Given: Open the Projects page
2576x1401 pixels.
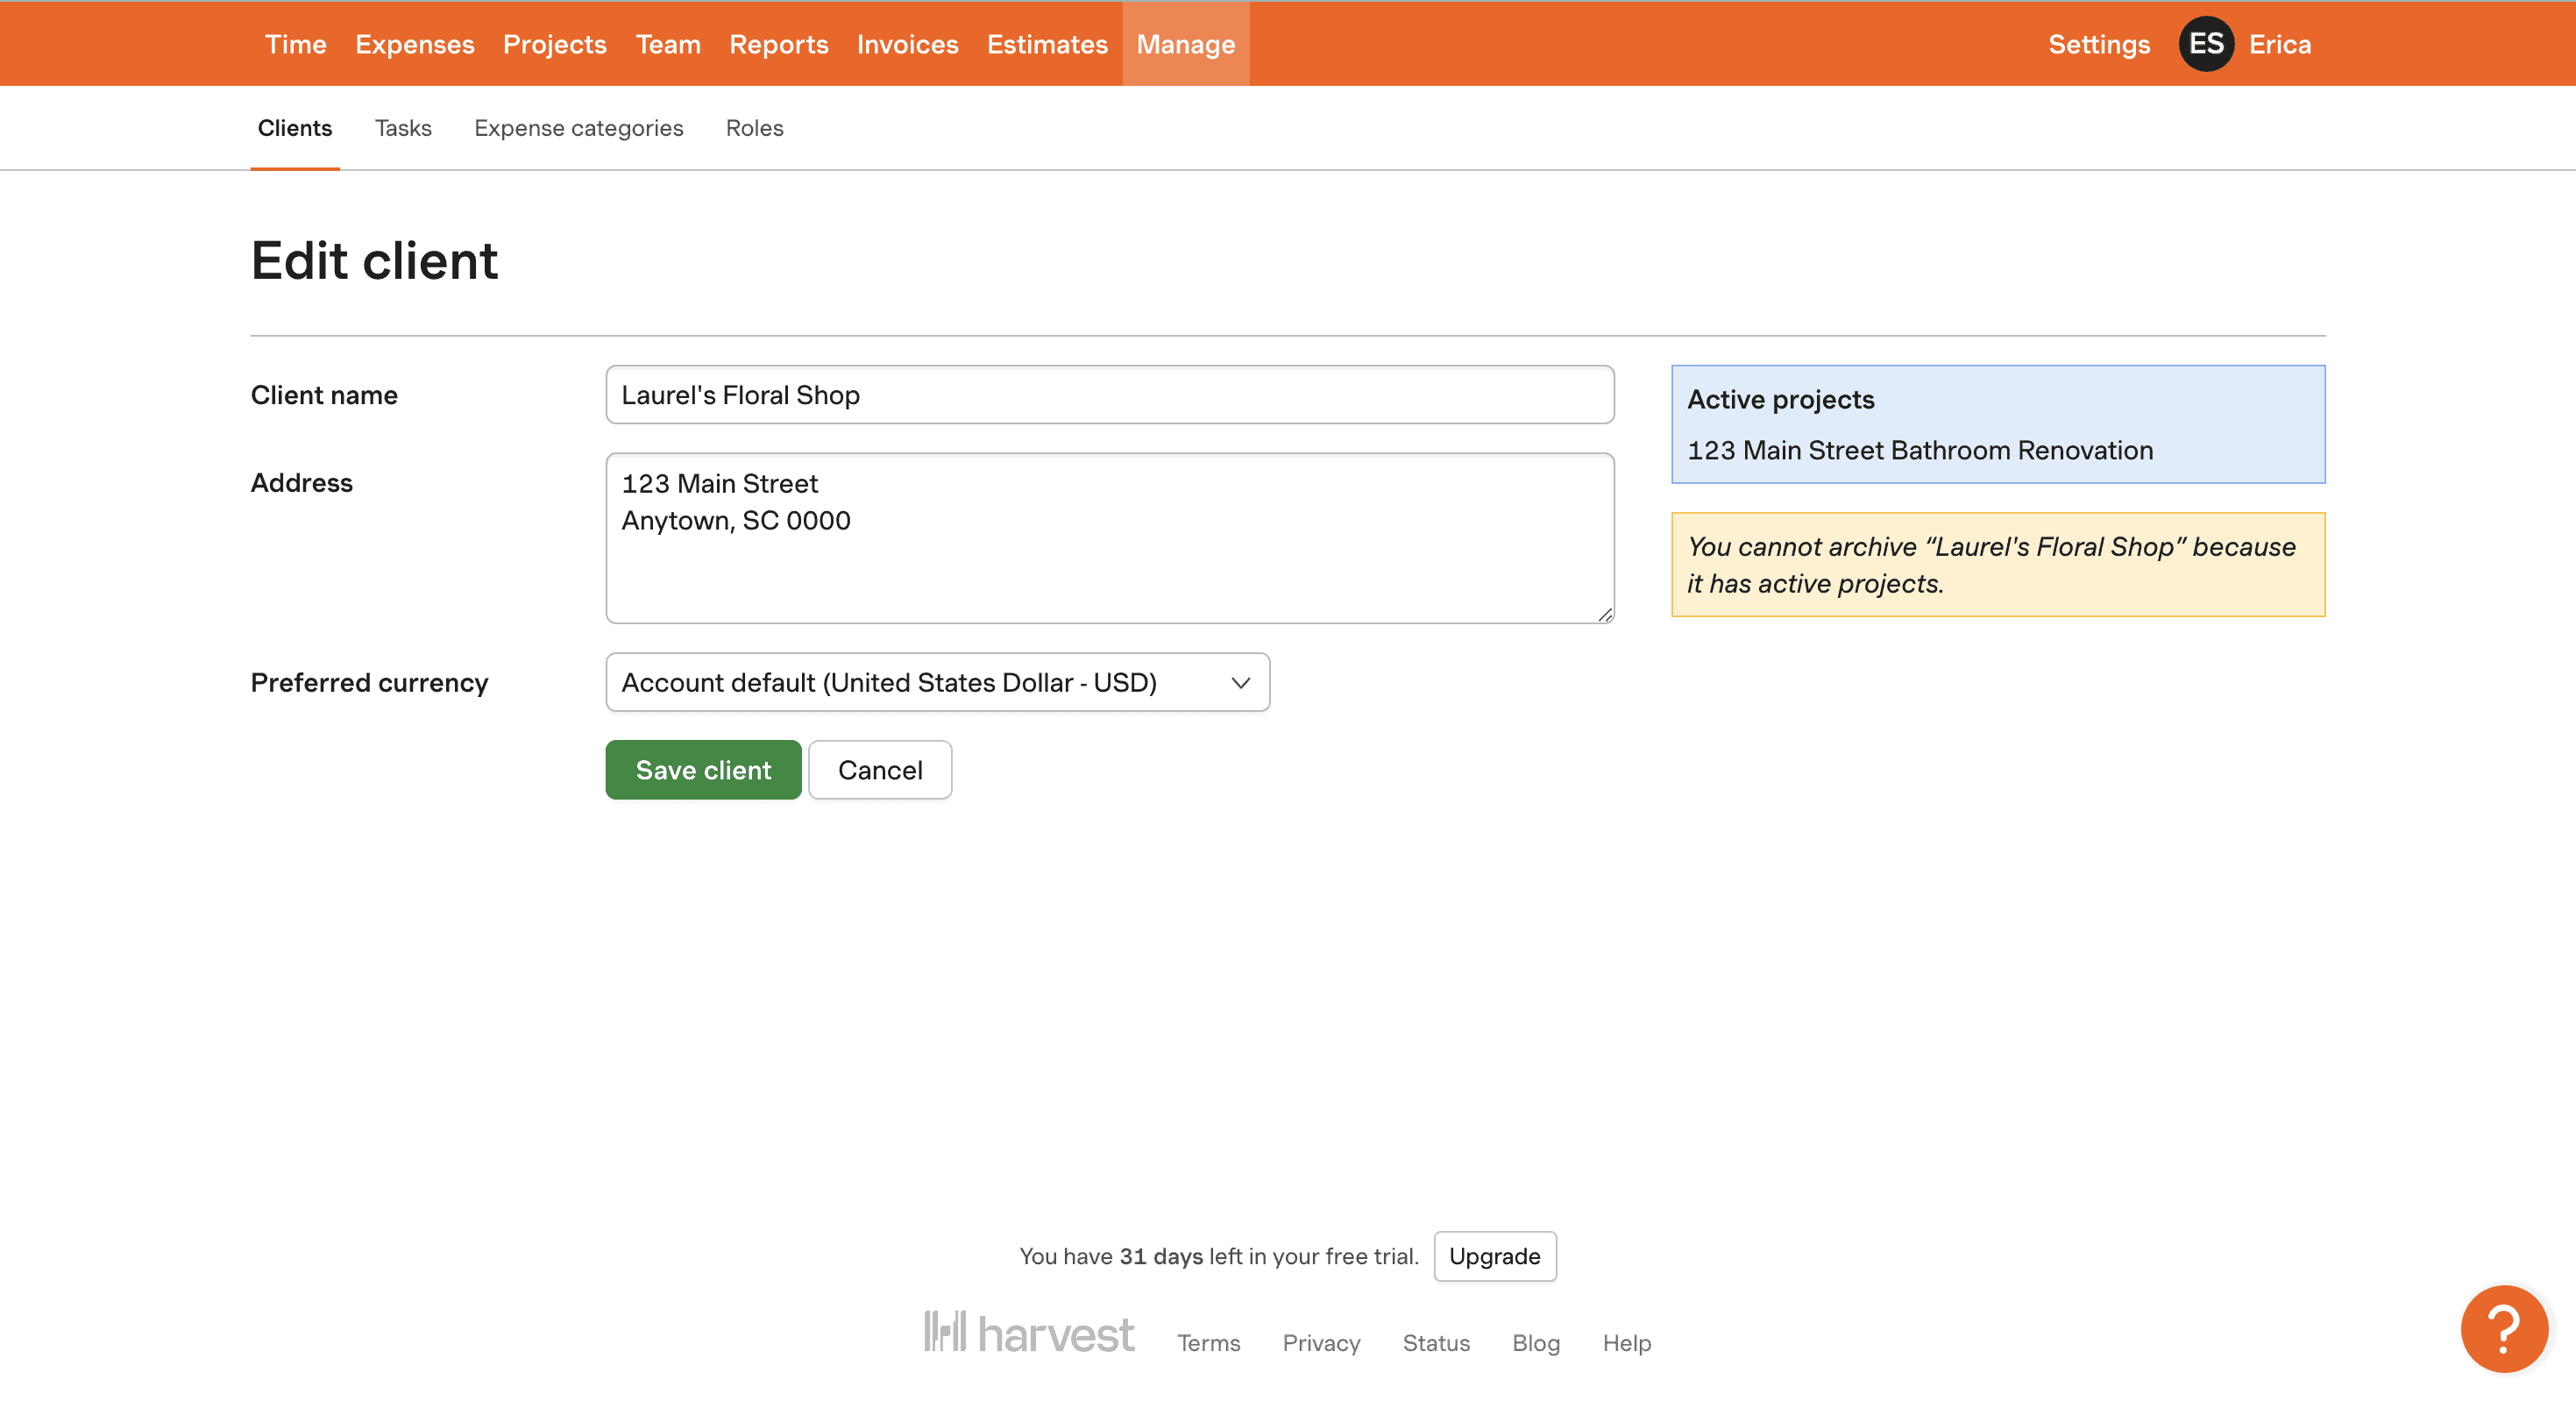Looking at the screenshot, I should point(554,44).
